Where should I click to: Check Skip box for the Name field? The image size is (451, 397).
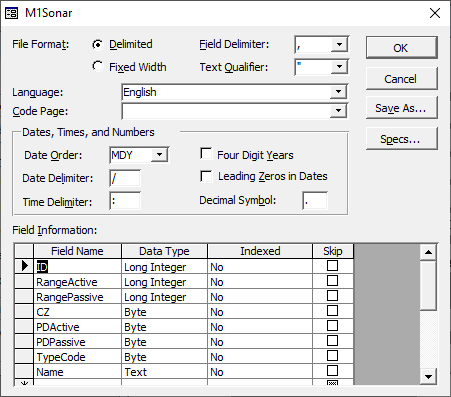pyautogui.click(x=332, y=371)
